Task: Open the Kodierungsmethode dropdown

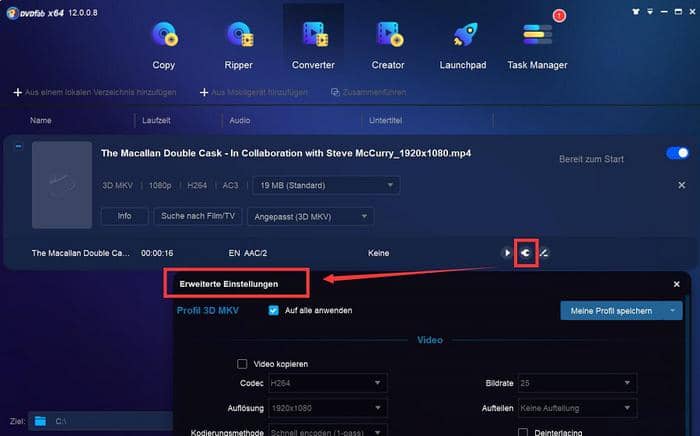Action: (327, 431)
